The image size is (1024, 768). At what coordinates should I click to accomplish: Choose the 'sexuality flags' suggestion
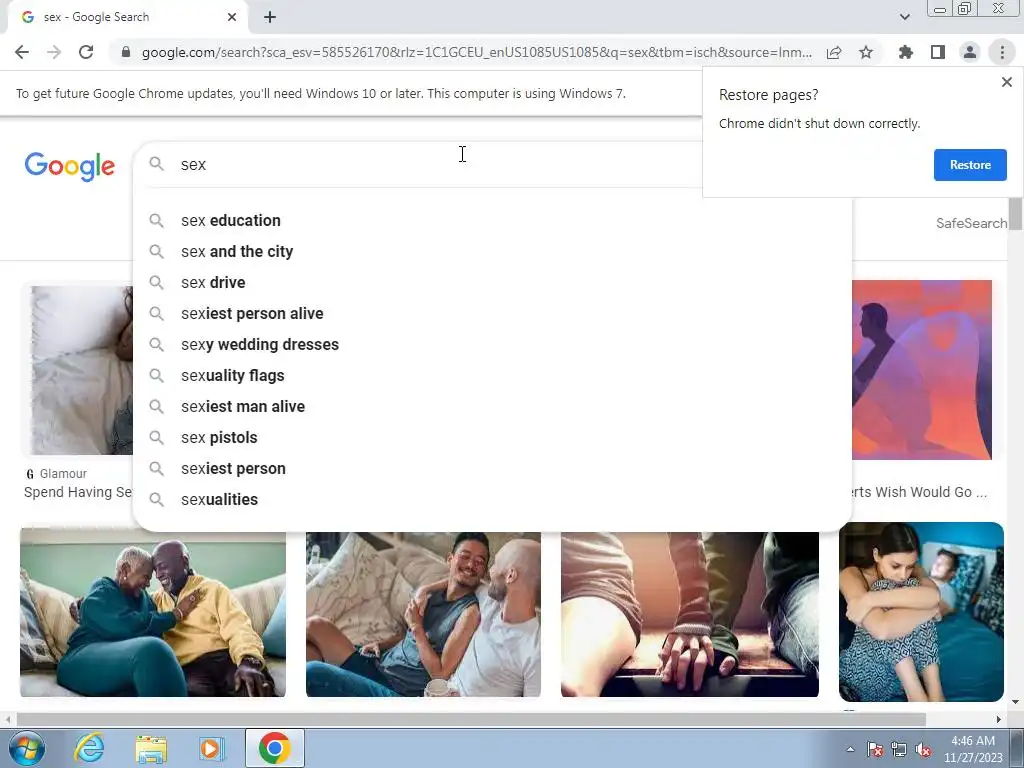pyautogui.click(x=492, y=376)
